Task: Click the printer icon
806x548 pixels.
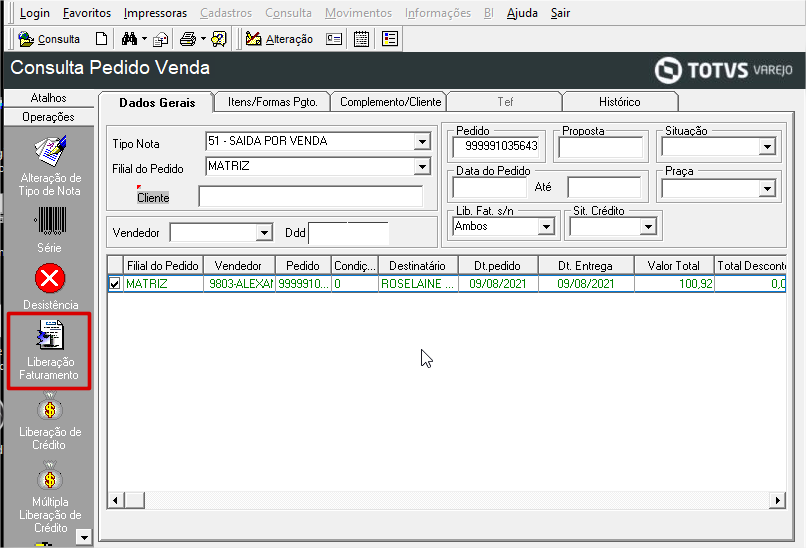Action: coord(188,39)
